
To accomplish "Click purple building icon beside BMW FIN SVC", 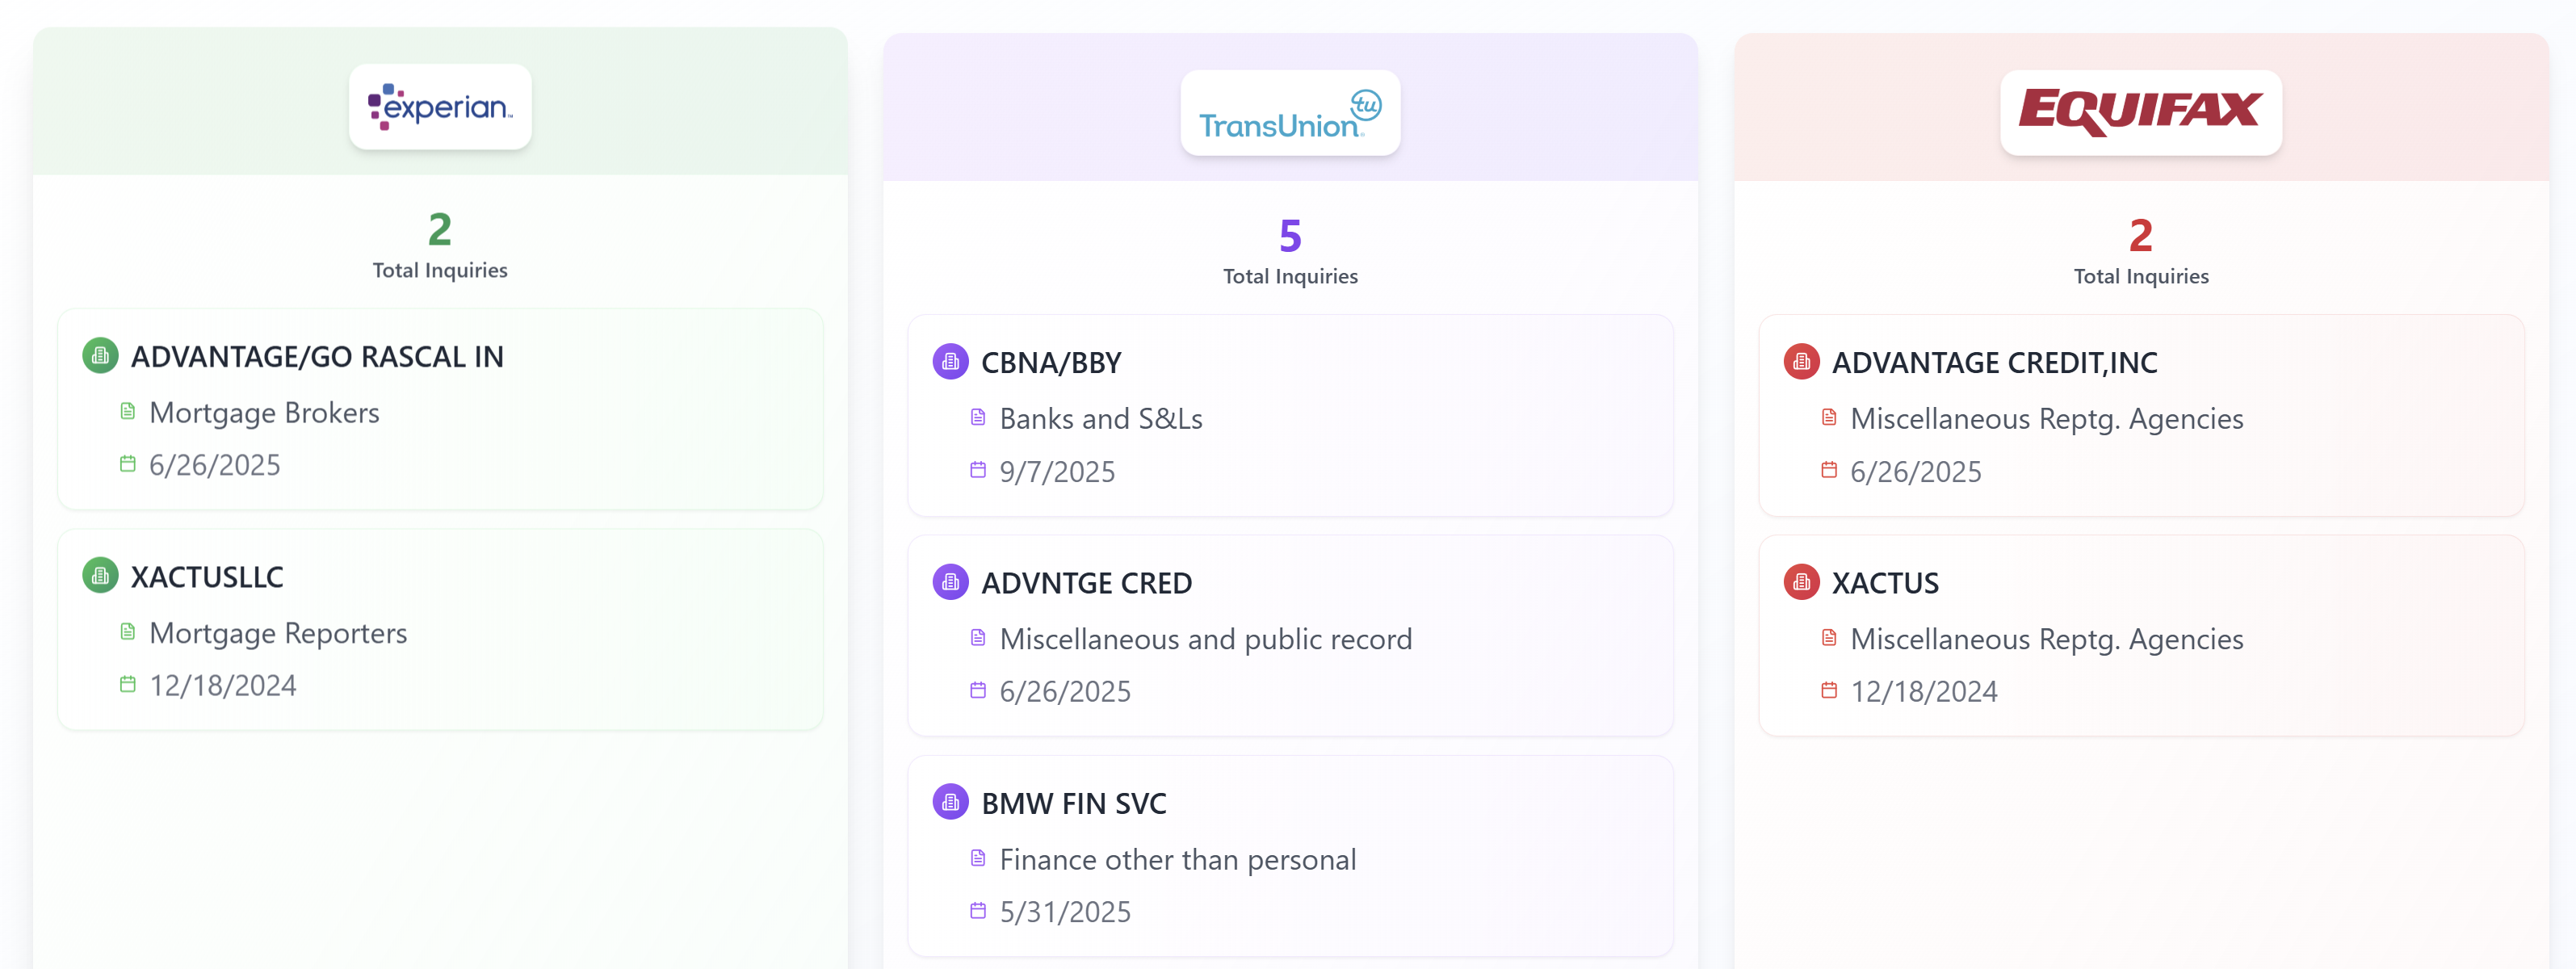I will coord(950,802).
